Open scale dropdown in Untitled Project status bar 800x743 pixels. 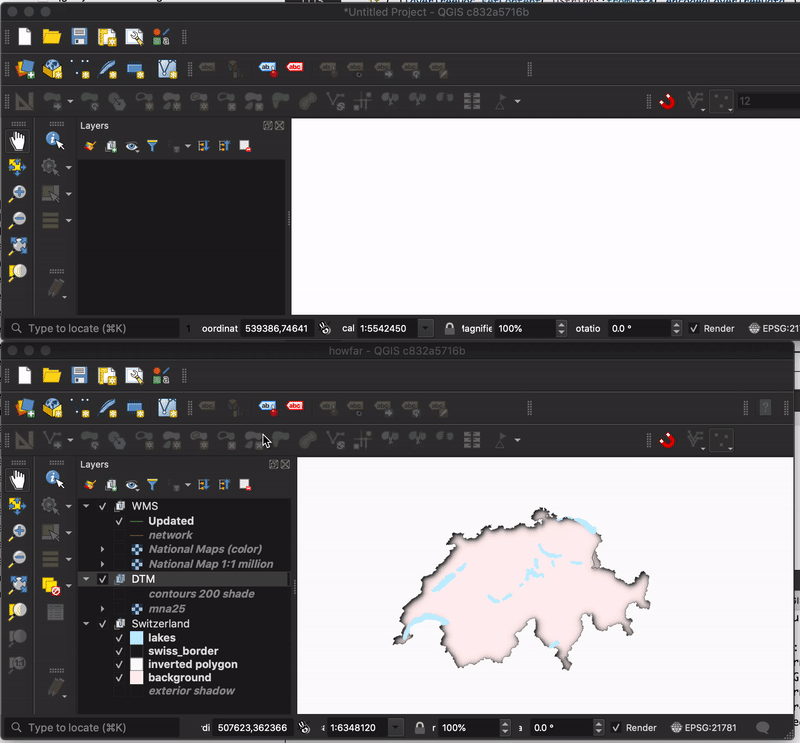pos(426,328)
